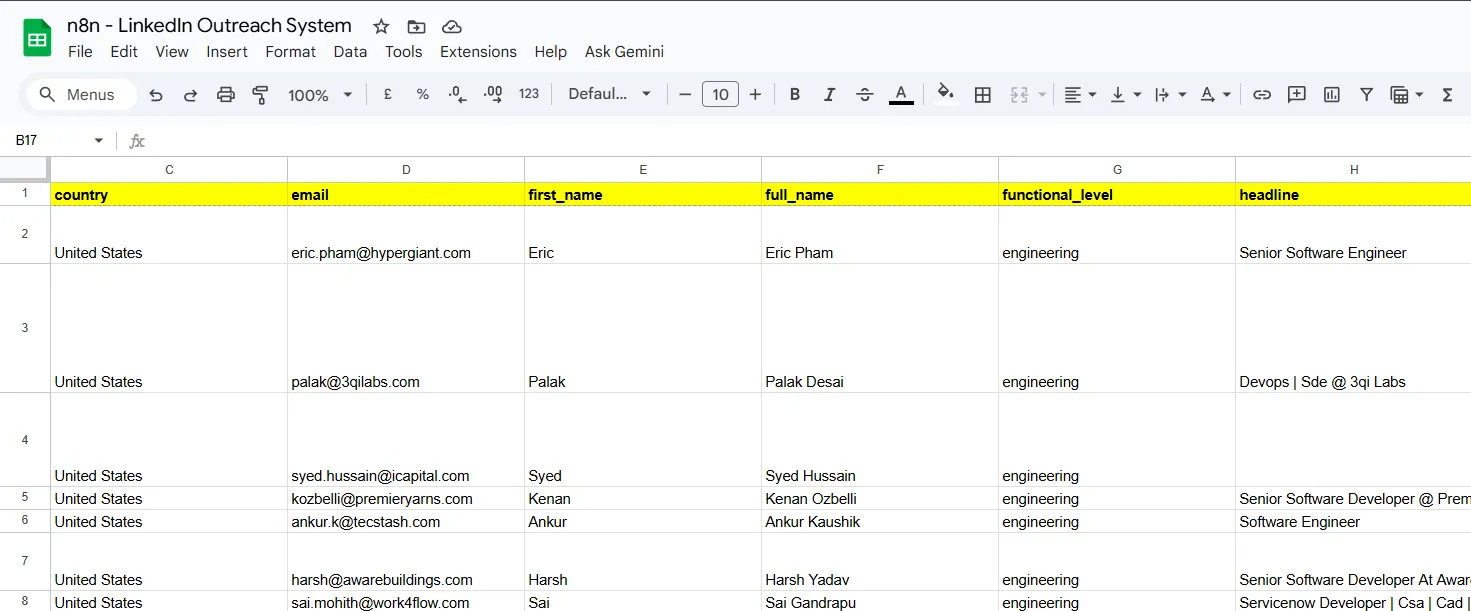Screen dimensions: 1471x611
Task: Print the spreadsheet
Action: (x=226, y=95)
